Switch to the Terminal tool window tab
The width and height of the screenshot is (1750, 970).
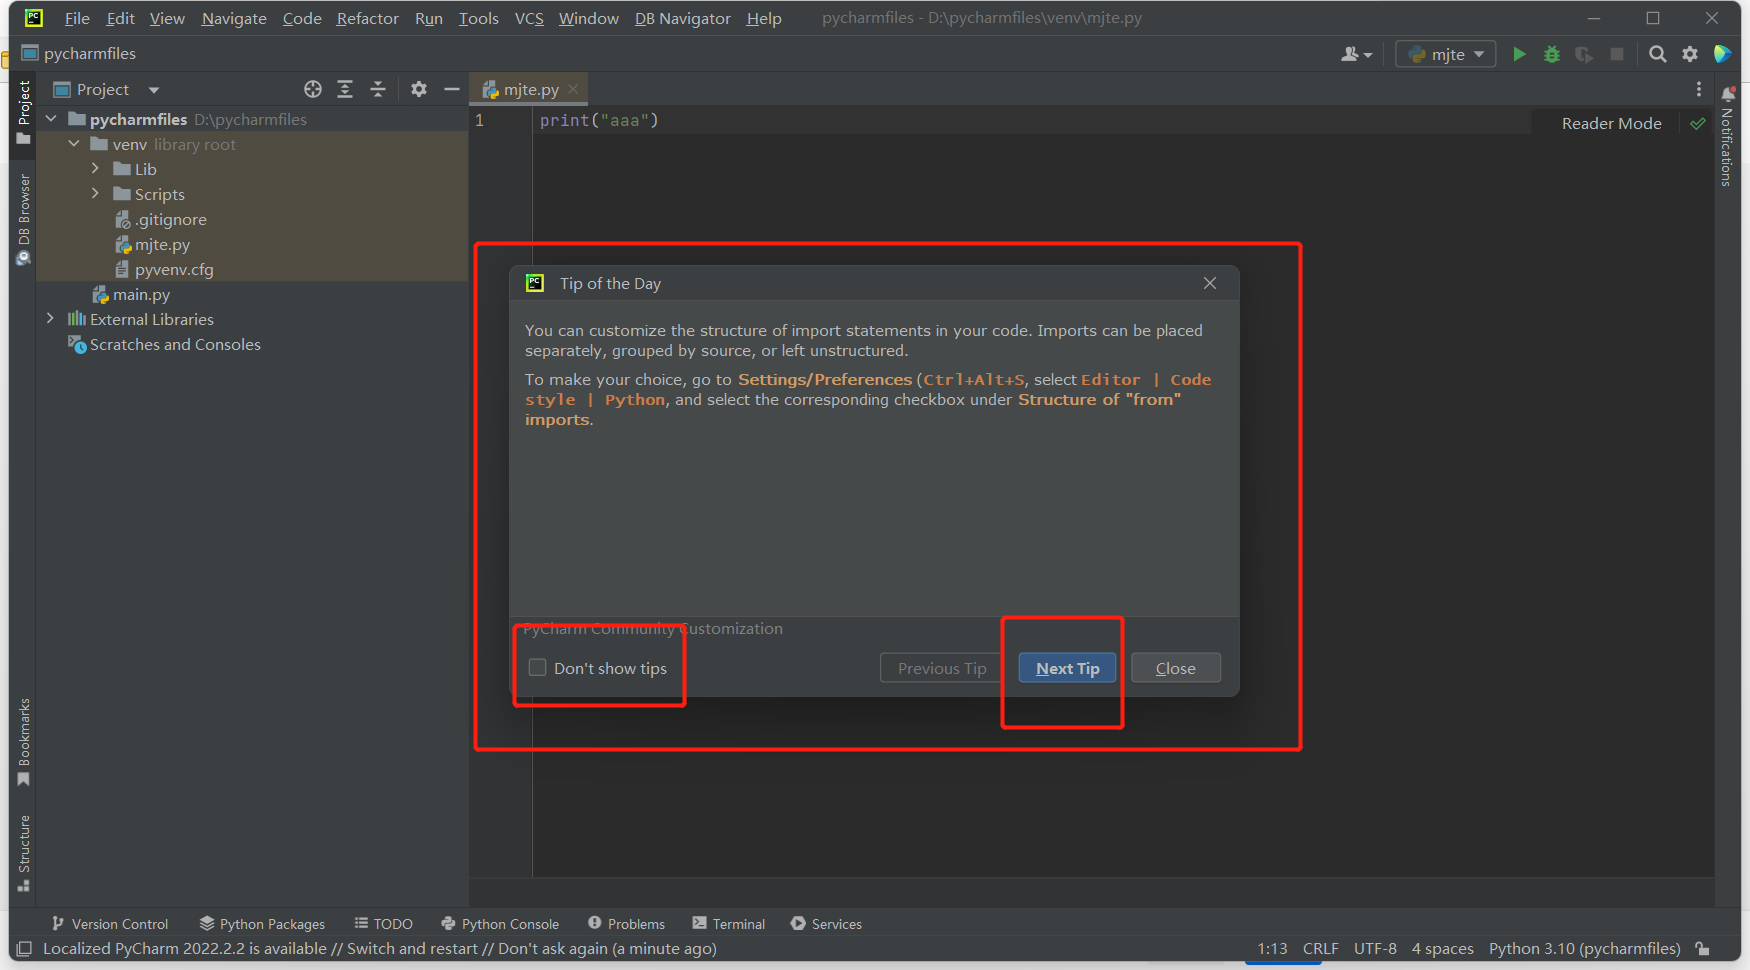[x=728, y=924]
